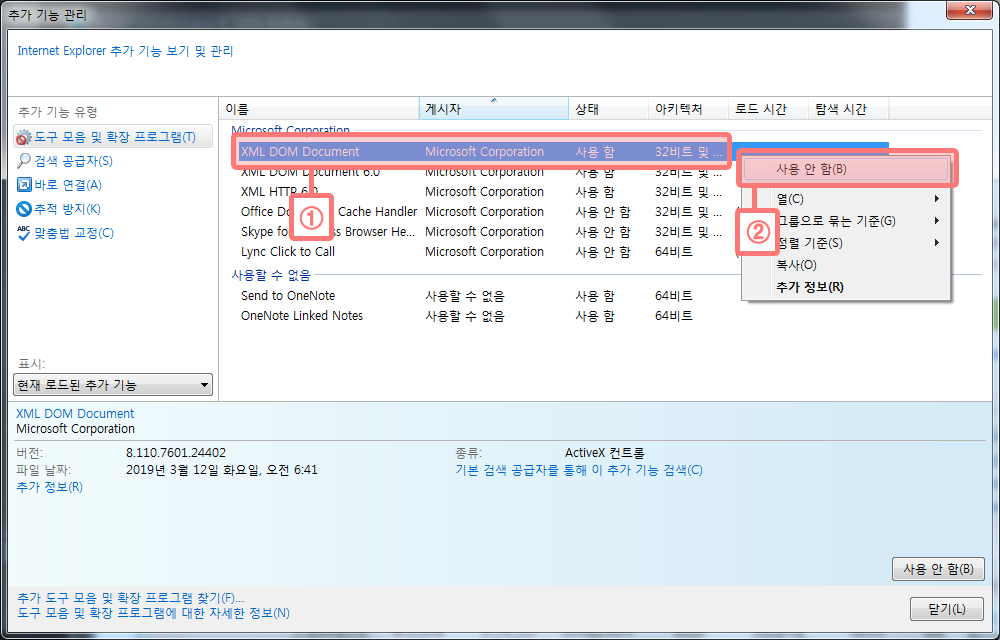This screenshot has width=1000, height=640.
Task: Click the spelling correction (맞춤법 교정) ABC icon
Action: click(24, 233)
